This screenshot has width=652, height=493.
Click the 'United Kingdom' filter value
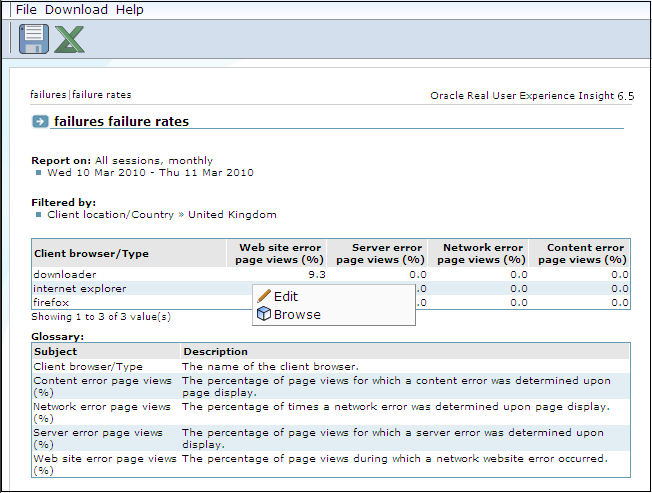point(232,214)
